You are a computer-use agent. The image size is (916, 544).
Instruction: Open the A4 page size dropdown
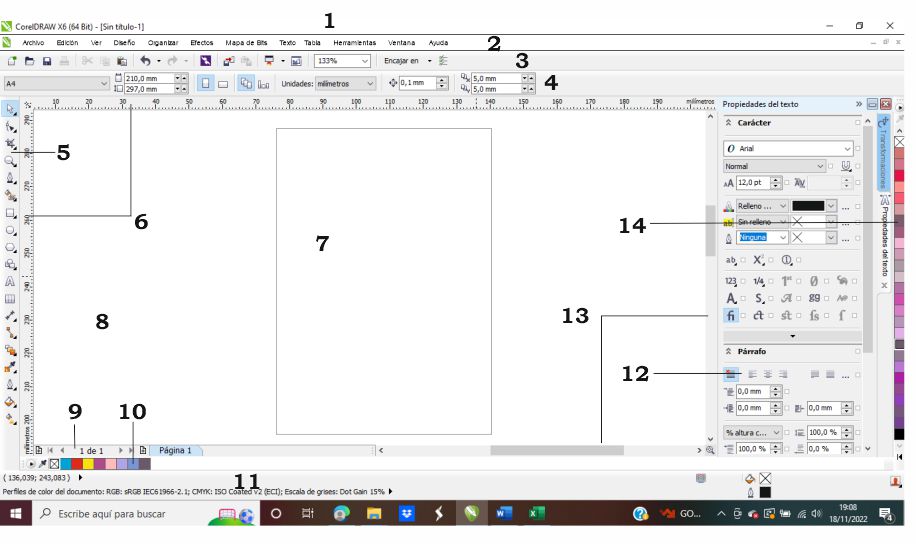click(103, 84)
